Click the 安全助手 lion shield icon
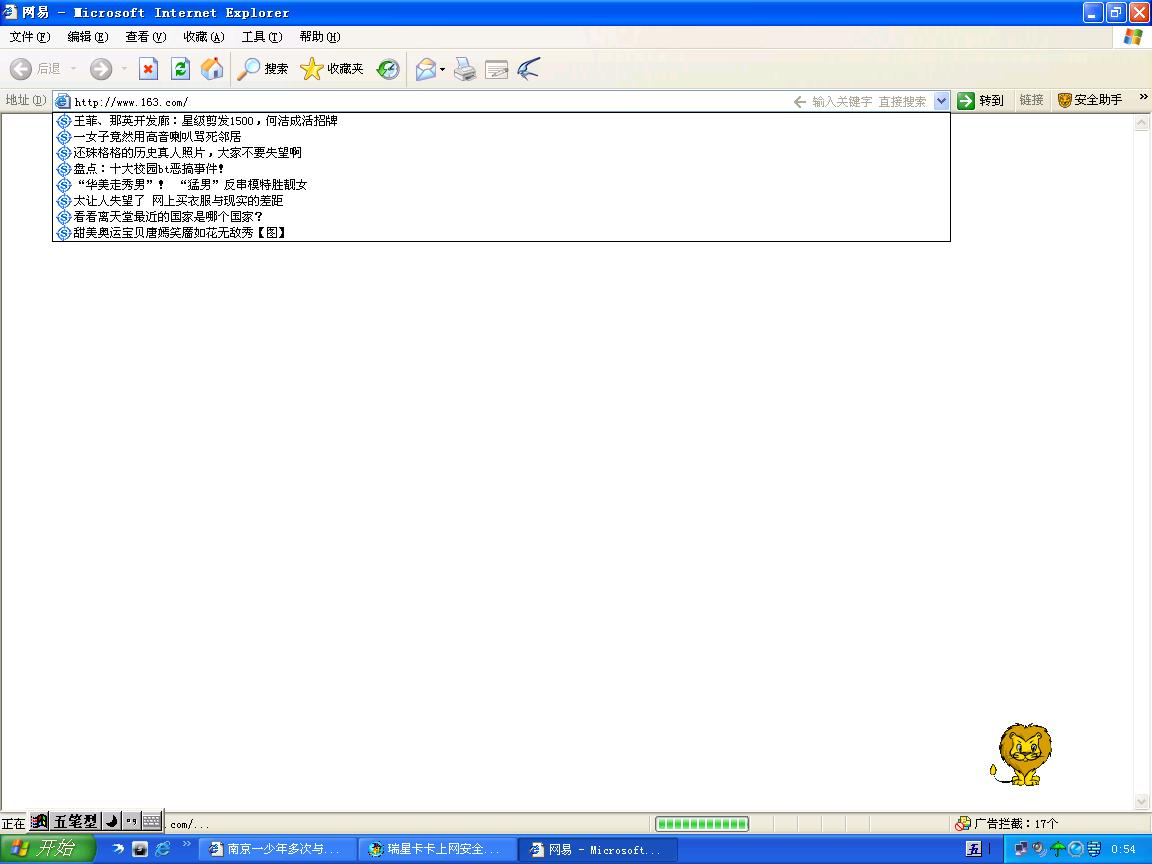 click(x=1064, y=100)
